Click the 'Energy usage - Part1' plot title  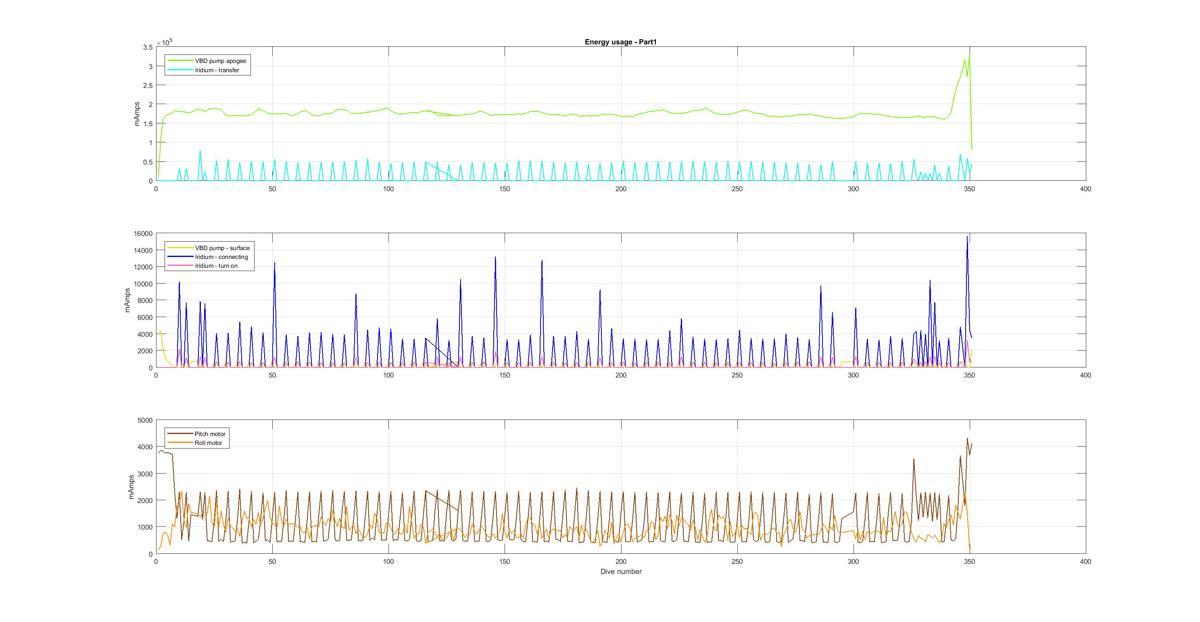tap(620, 42)
